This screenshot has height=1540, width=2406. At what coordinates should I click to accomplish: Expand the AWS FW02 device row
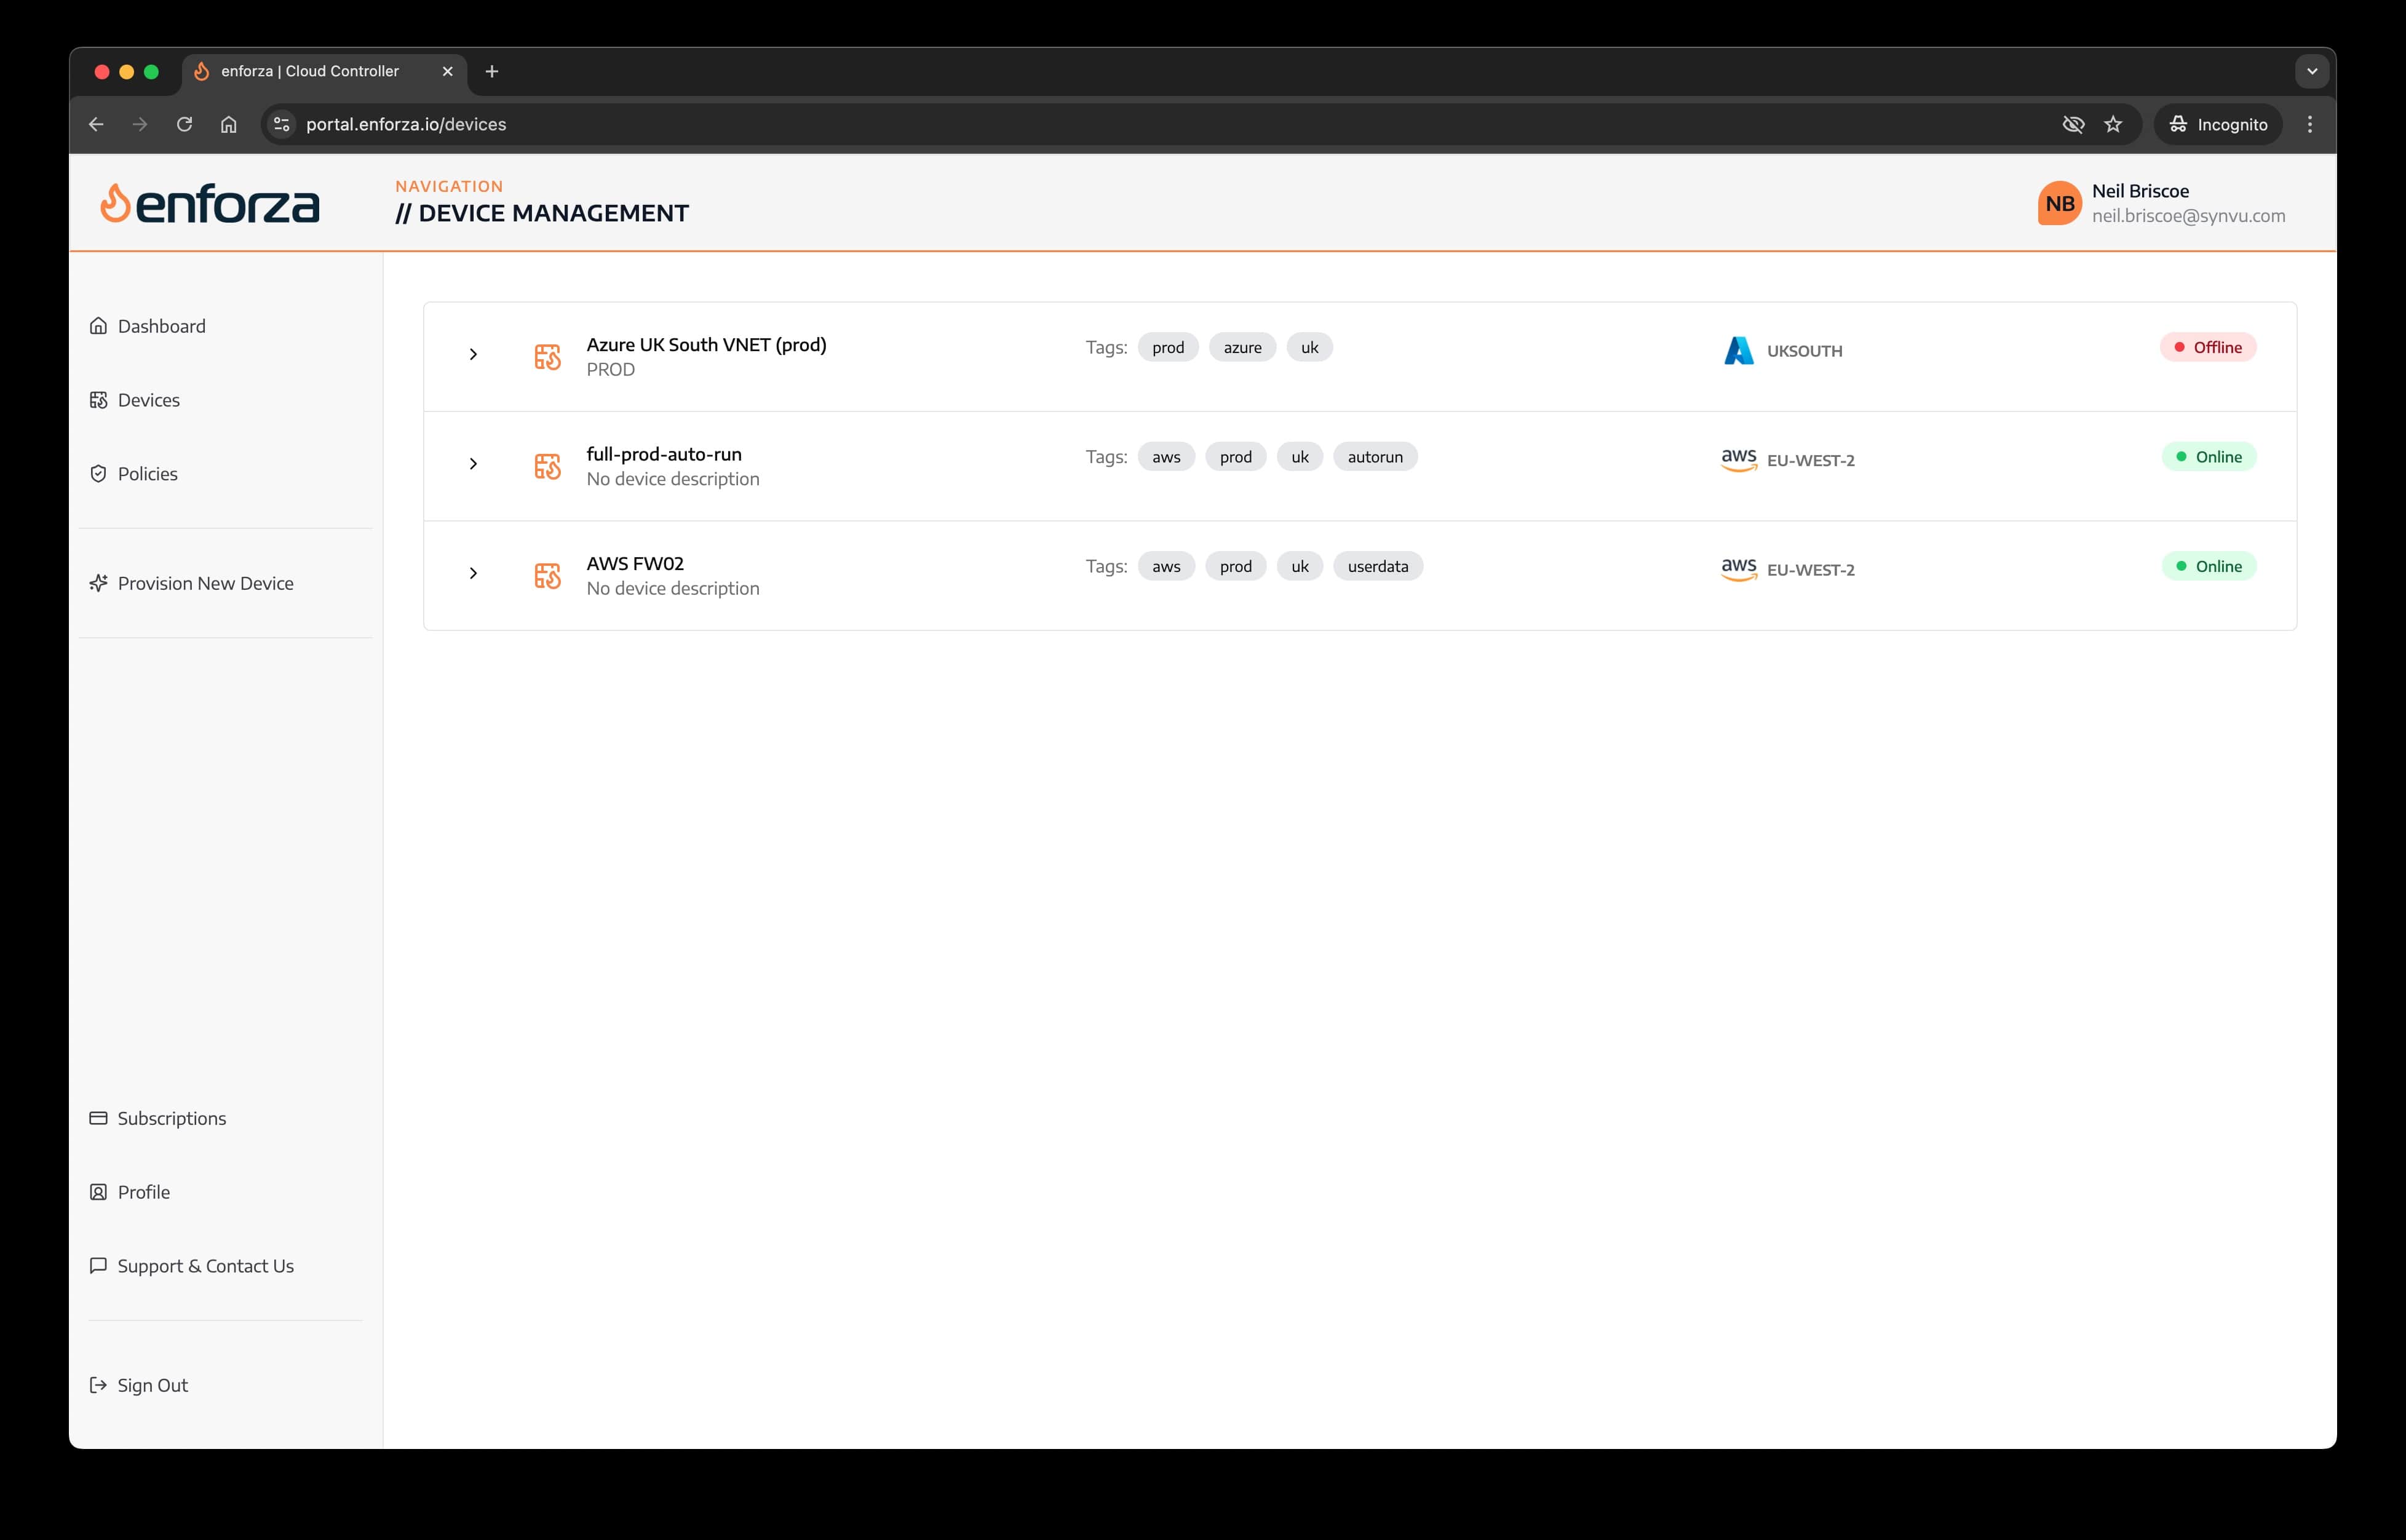click(x=473, y=573)
